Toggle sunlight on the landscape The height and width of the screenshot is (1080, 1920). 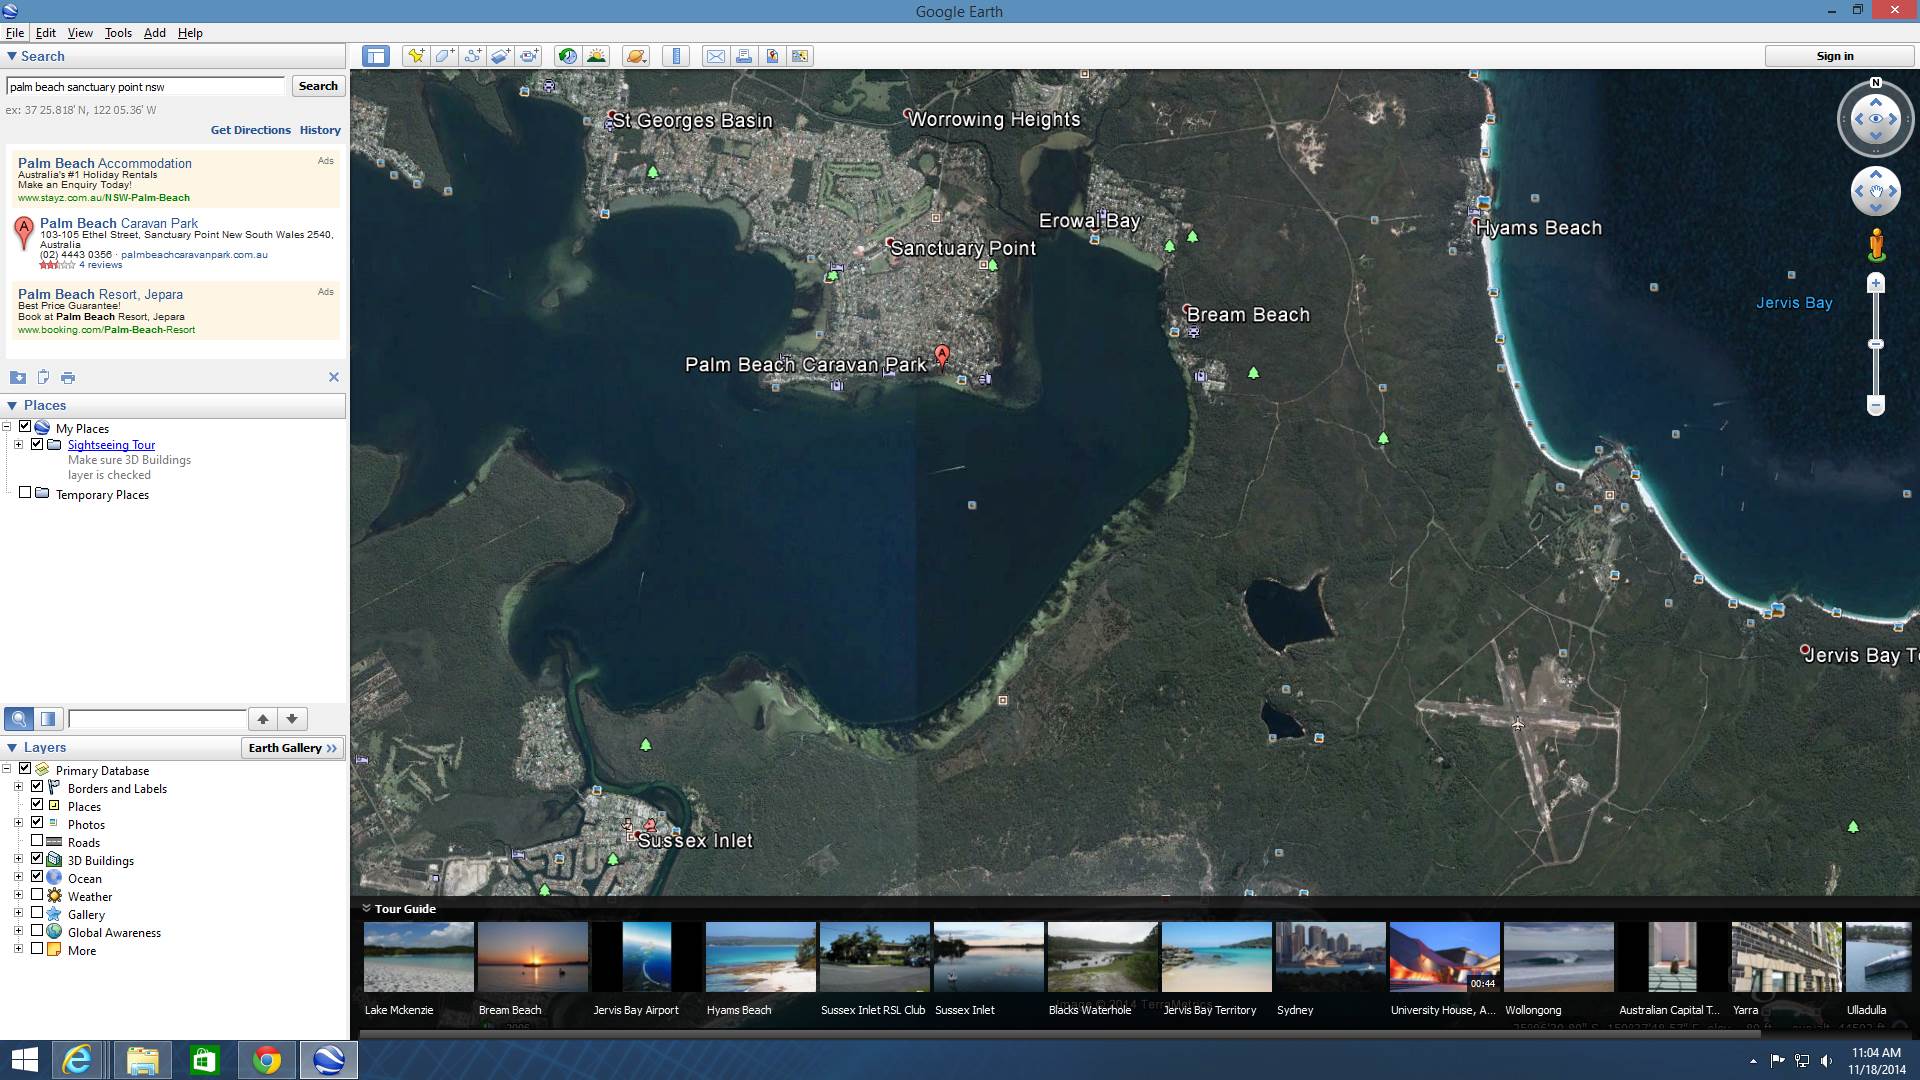click(x=596, y=56)
